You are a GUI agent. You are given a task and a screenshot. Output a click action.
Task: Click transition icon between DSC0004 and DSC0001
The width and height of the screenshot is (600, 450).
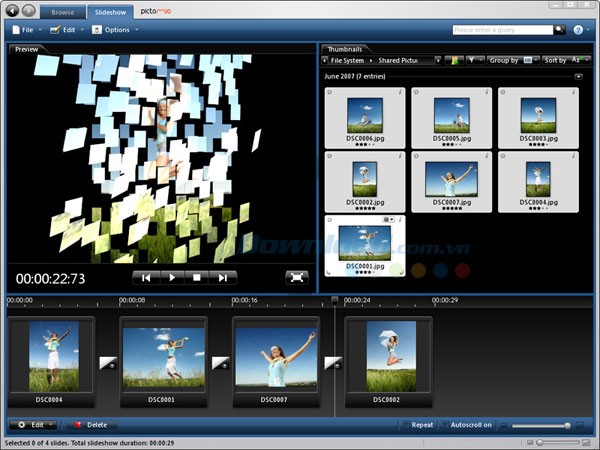pyautogui.click(x=107, y=363)
